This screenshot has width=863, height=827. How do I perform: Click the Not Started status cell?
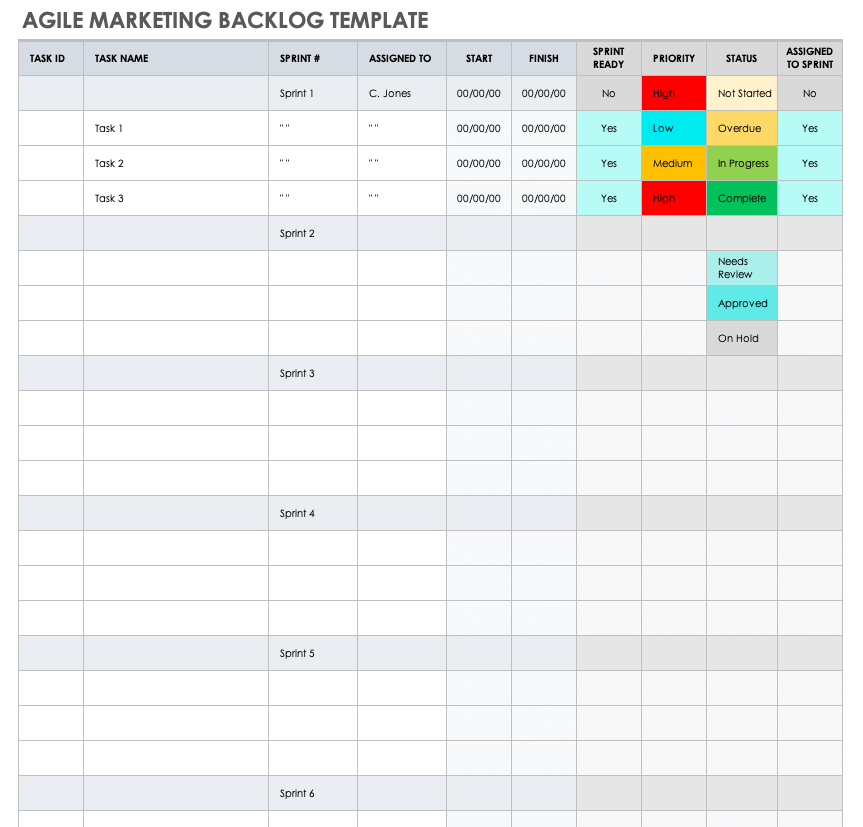point(742,93)
